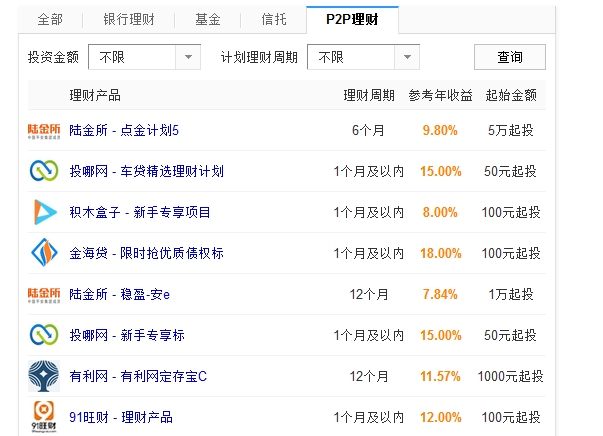Open 有利网 - 有利网定存宝C link

click(x=138, y=376)
